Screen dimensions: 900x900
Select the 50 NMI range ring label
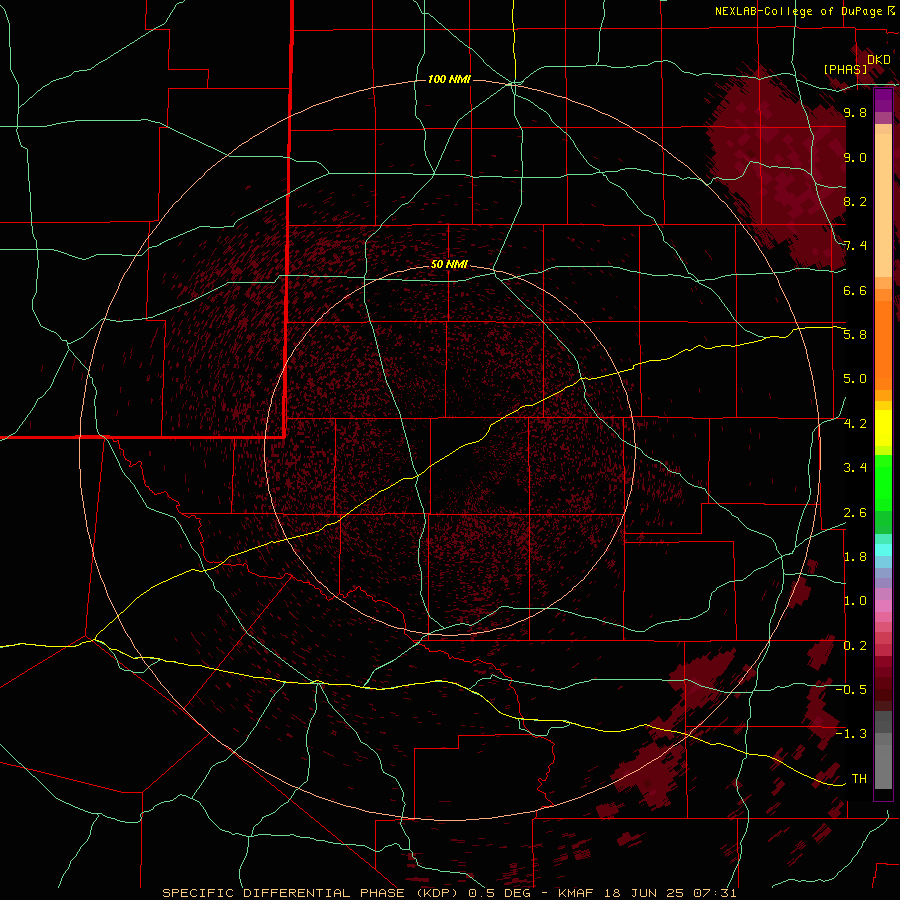coord(449,264)
